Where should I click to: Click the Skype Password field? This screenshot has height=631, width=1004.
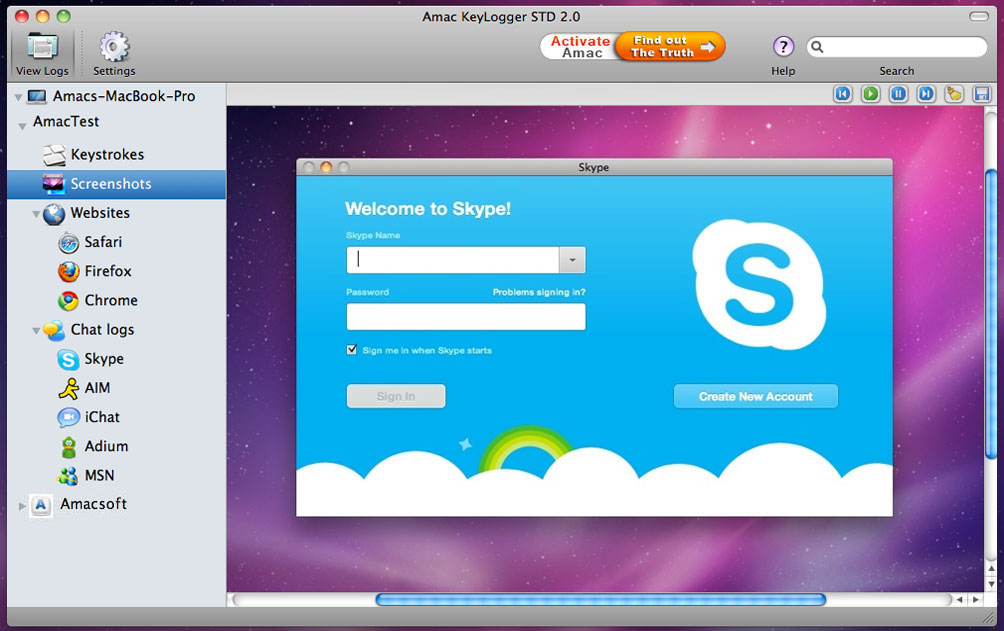[x=466, y=316]
